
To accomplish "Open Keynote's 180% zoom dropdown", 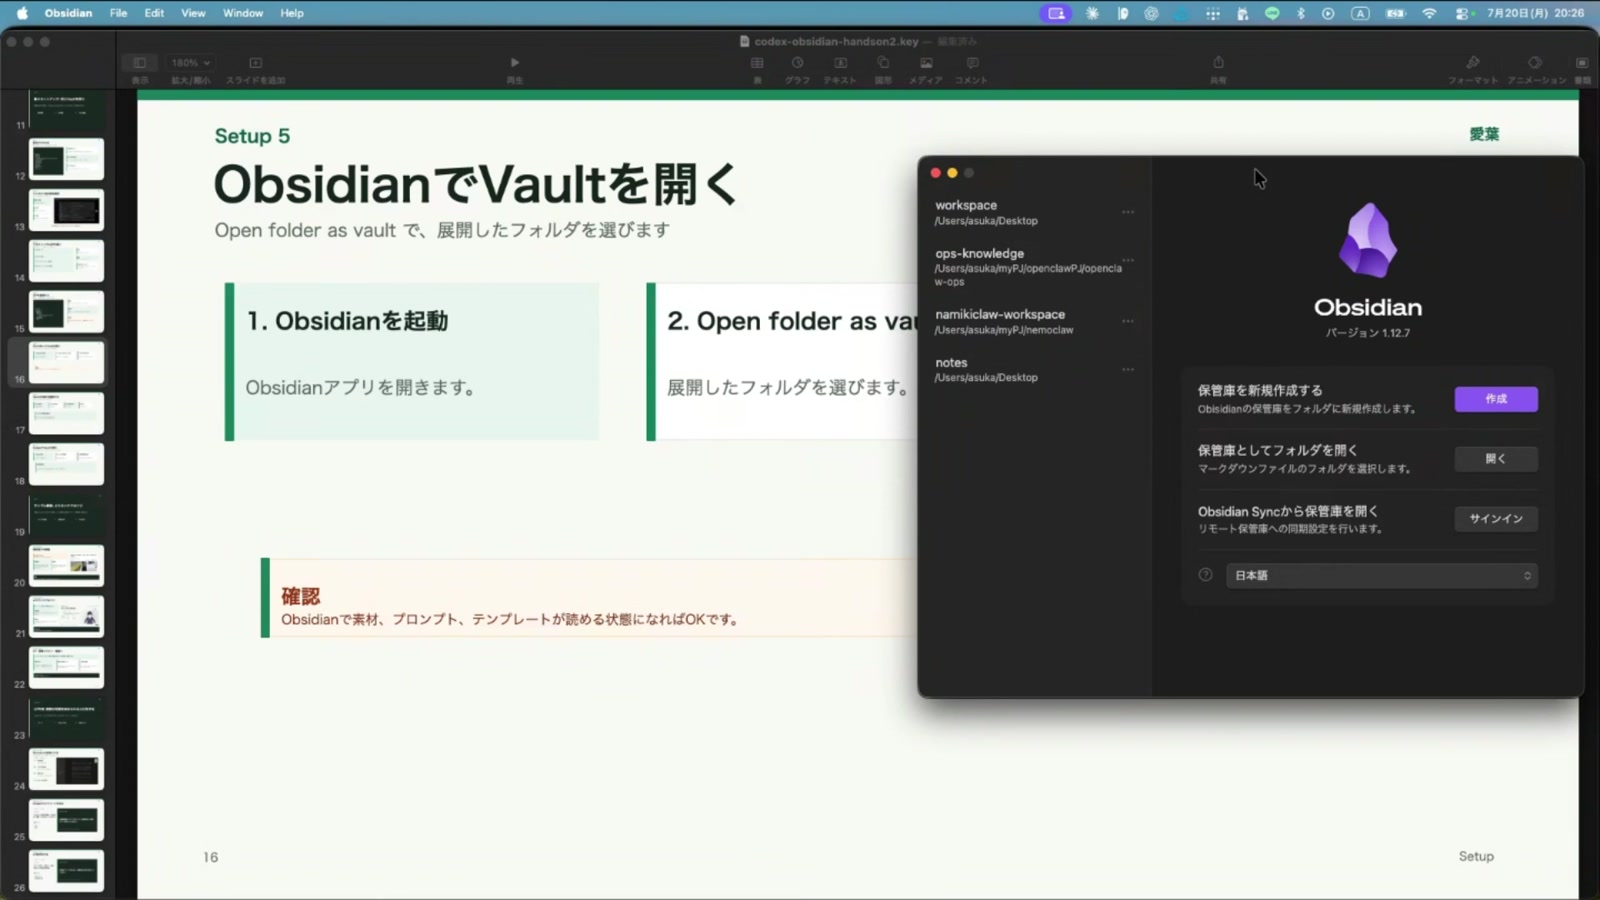I will point(190,63).
